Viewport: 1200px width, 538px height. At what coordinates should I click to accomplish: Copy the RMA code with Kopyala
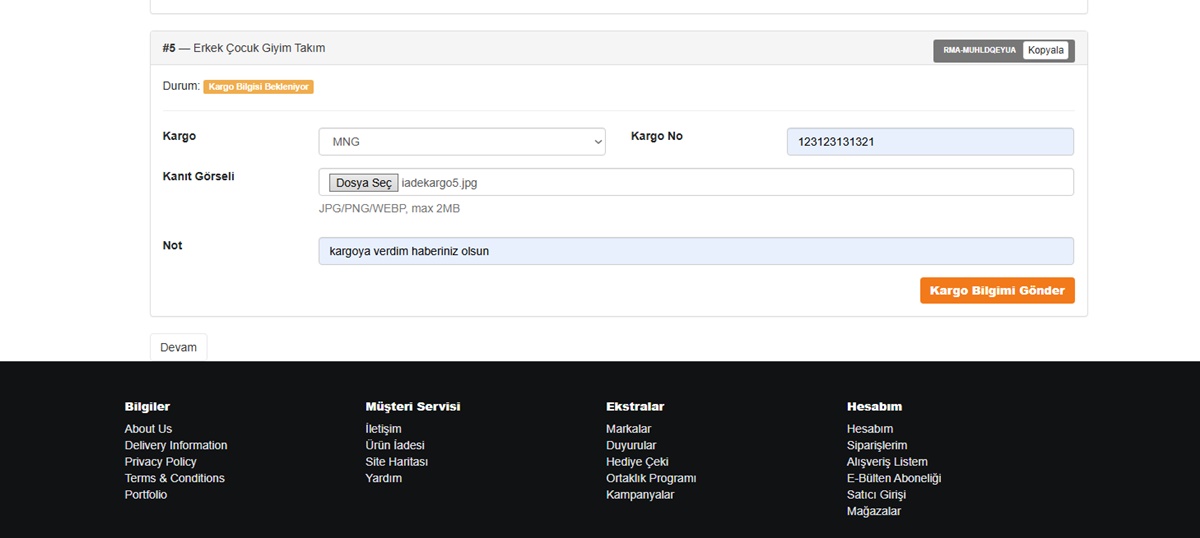(x=1045, y=50)
